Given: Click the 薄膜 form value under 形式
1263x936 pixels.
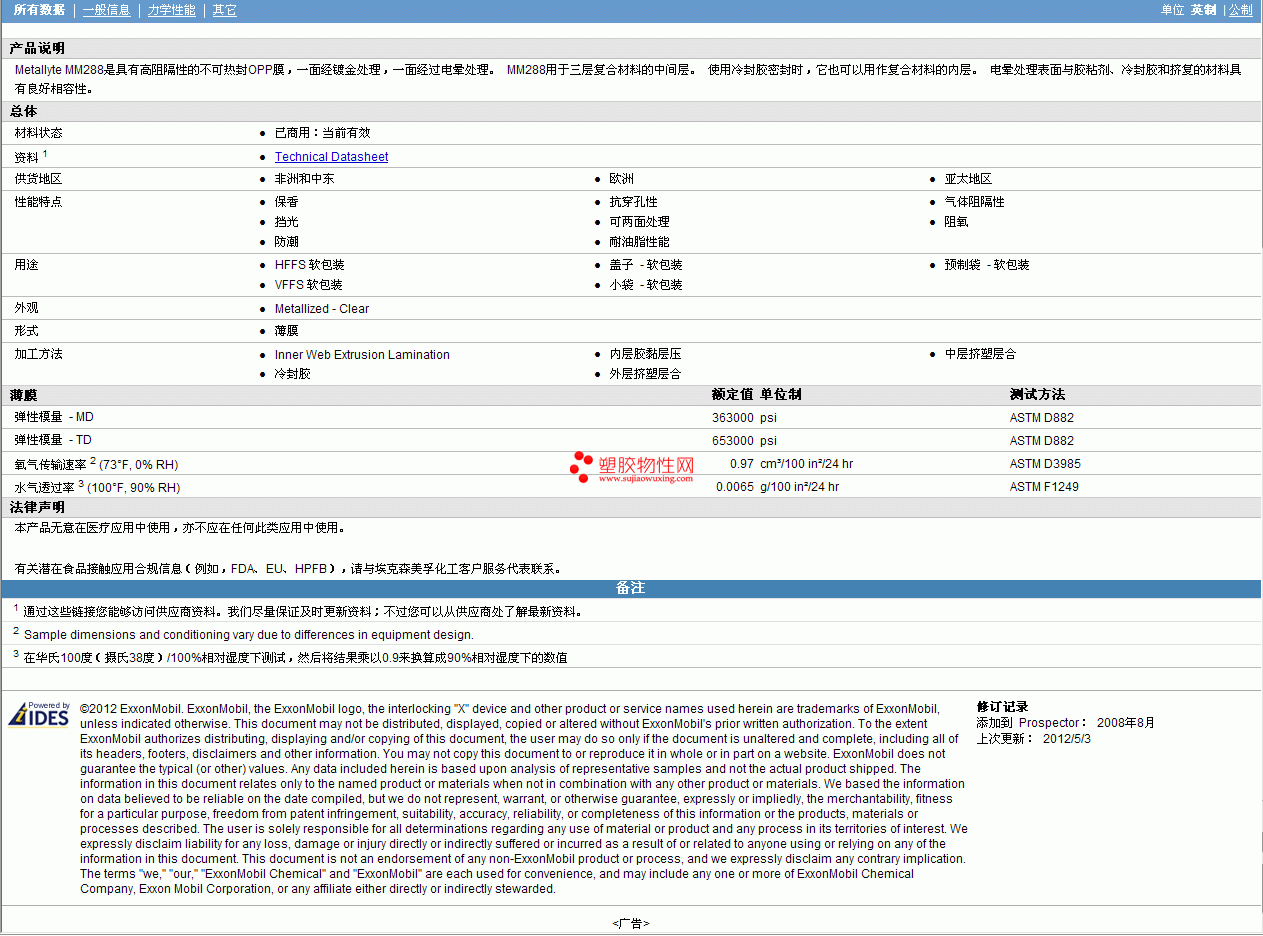Looking at the screenshot, I should pyautogui.click(x=287, y=331).
